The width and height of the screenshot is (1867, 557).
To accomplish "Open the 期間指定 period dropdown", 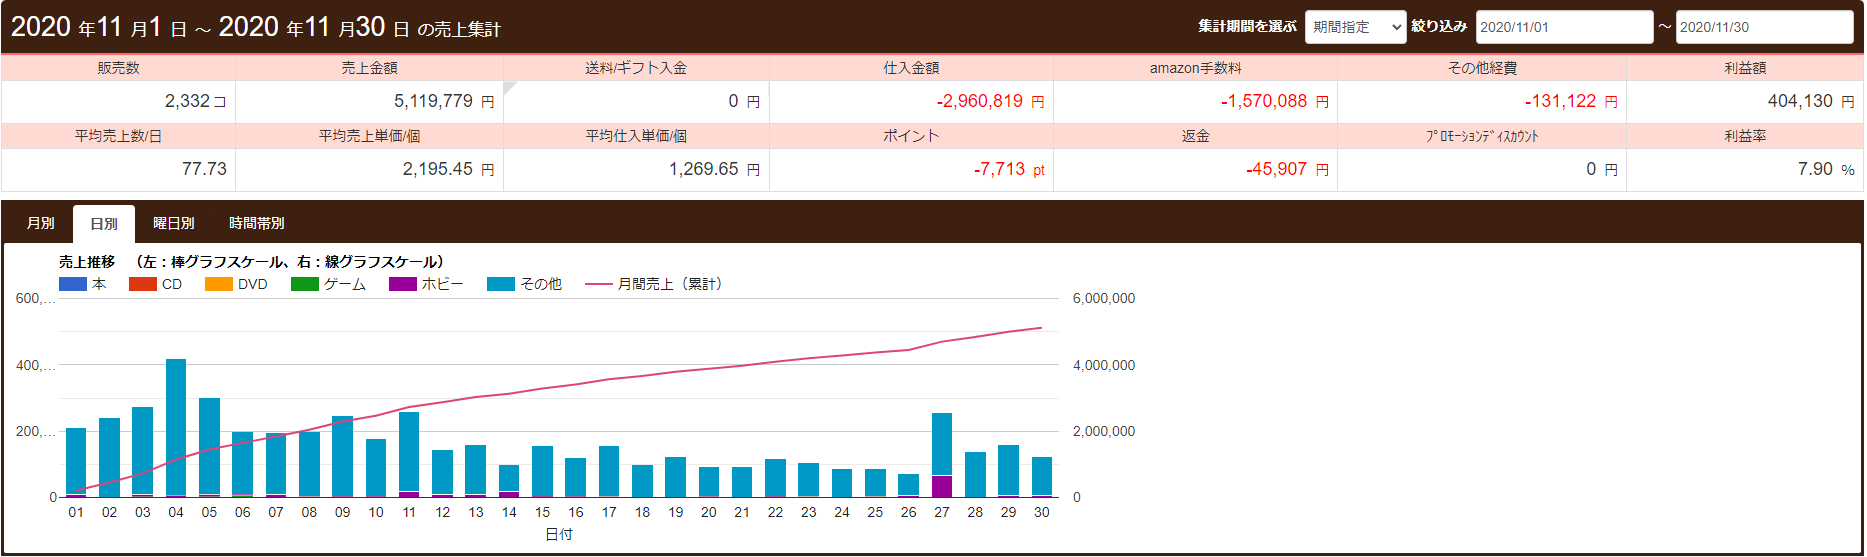I will tap(1355, 27).
